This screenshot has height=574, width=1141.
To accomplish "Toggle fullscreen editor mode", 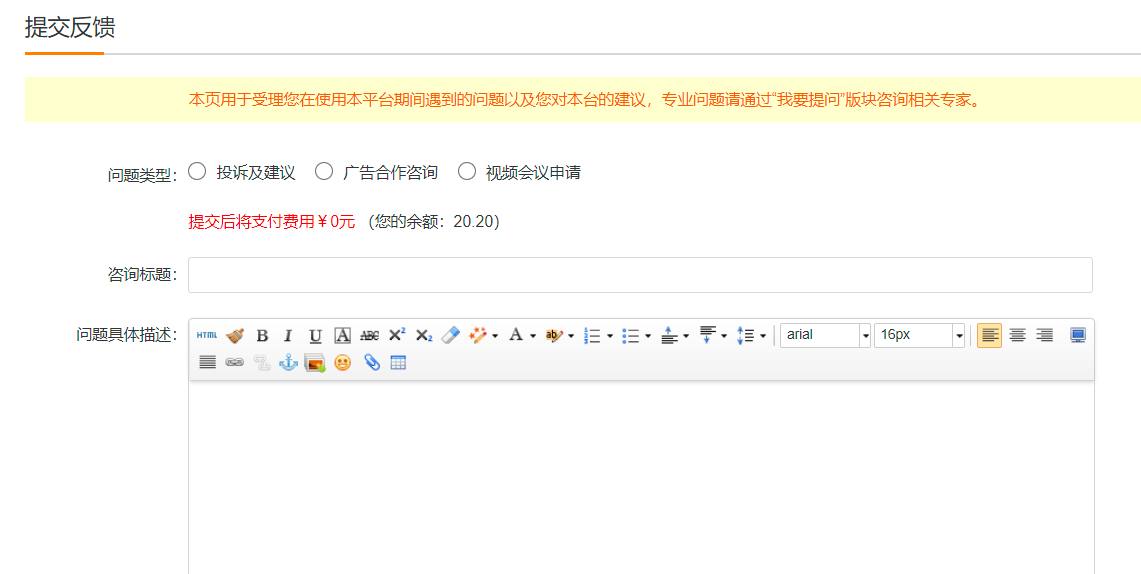I will (1078, 336).
